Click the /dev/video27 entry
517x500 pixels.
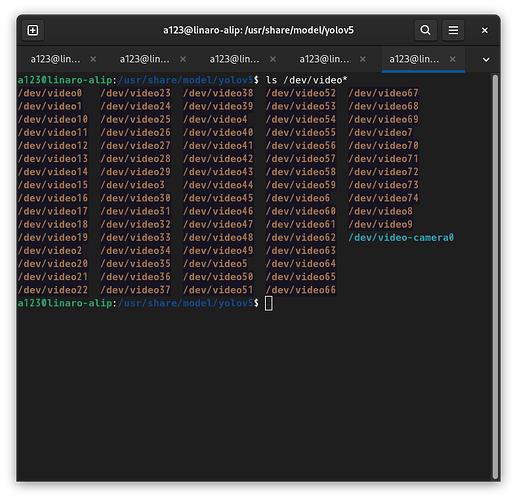(136, 146)
